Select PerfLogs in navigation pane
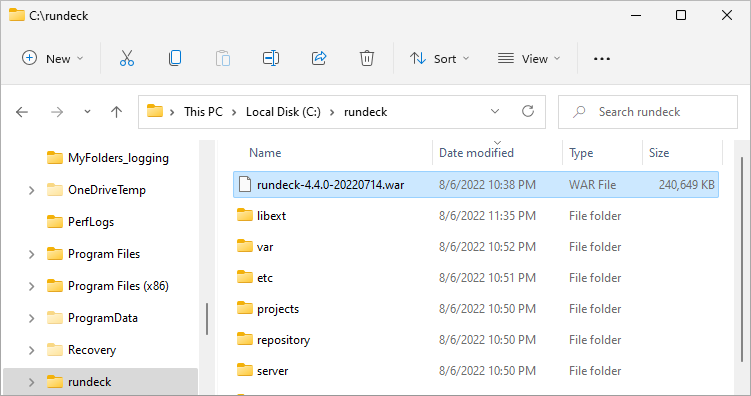This screenshot has height=396, width=751. [x=91, y=222]
